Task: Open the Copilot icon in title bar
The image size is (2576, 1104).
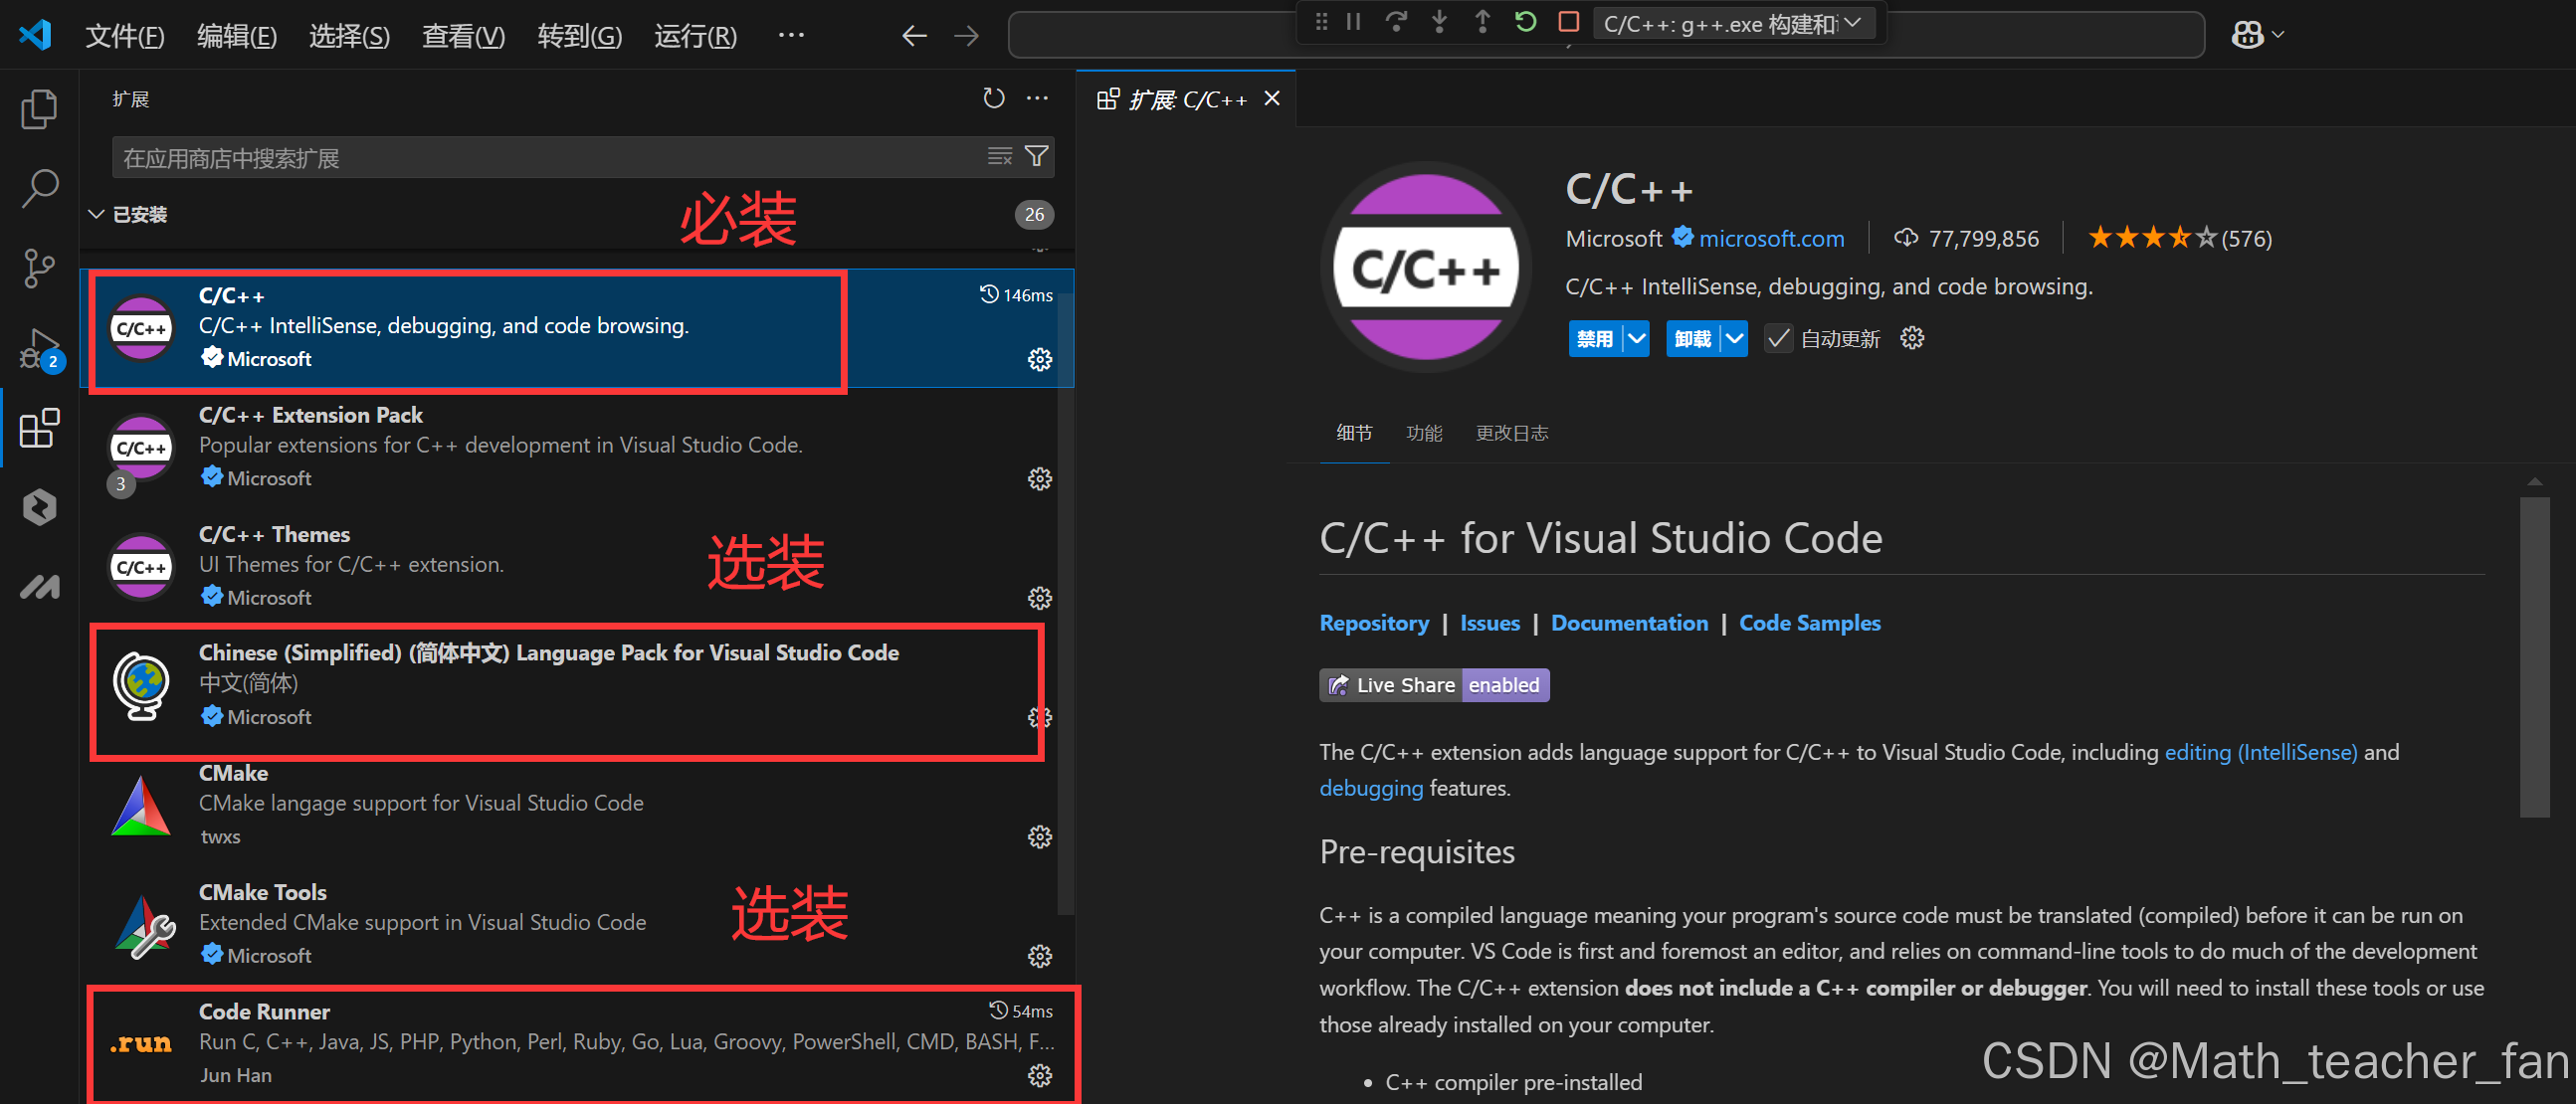Action: click(2247, 35)
